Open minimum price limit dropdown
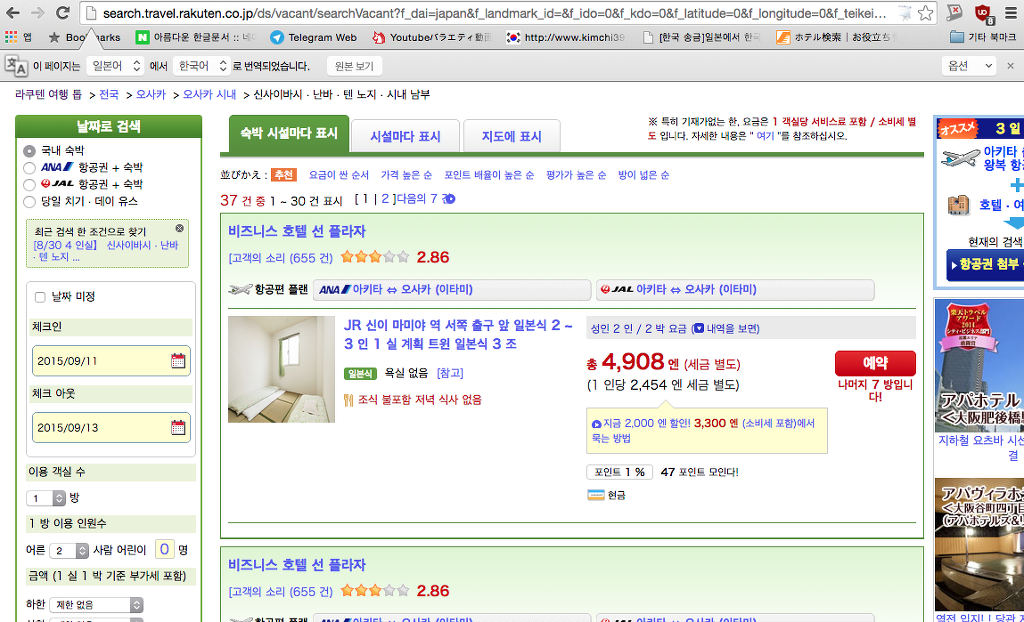The width and height of the screenshot is (1024, 622). (97, 605)
